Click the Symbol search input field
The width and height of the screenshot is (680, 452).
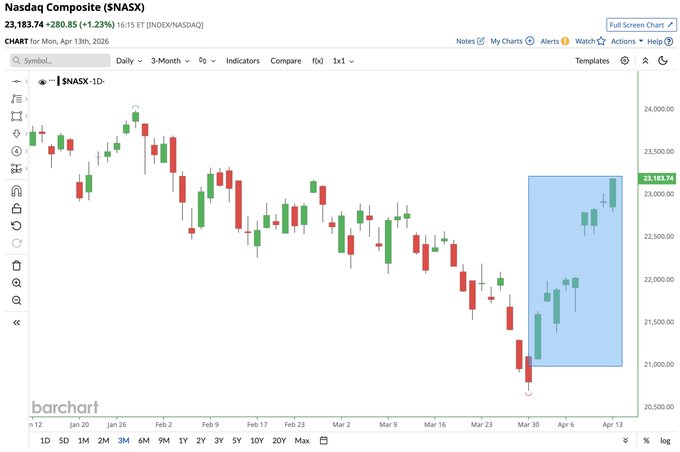(x=60, y=61)
